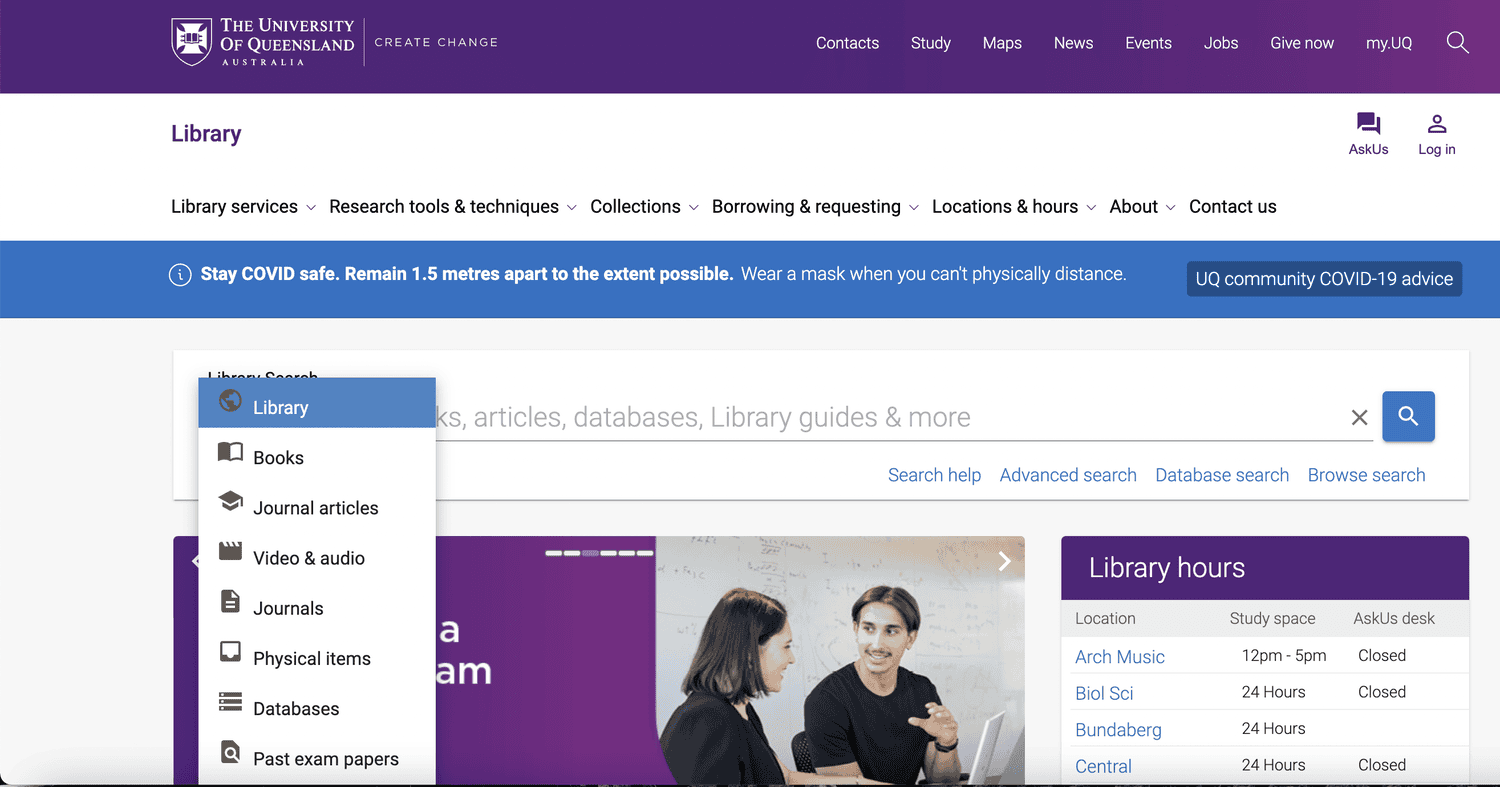This screenshot has width=1500, height=787.
Task: Clear the search field with the X icon
Action: (x=1359, y=418)
